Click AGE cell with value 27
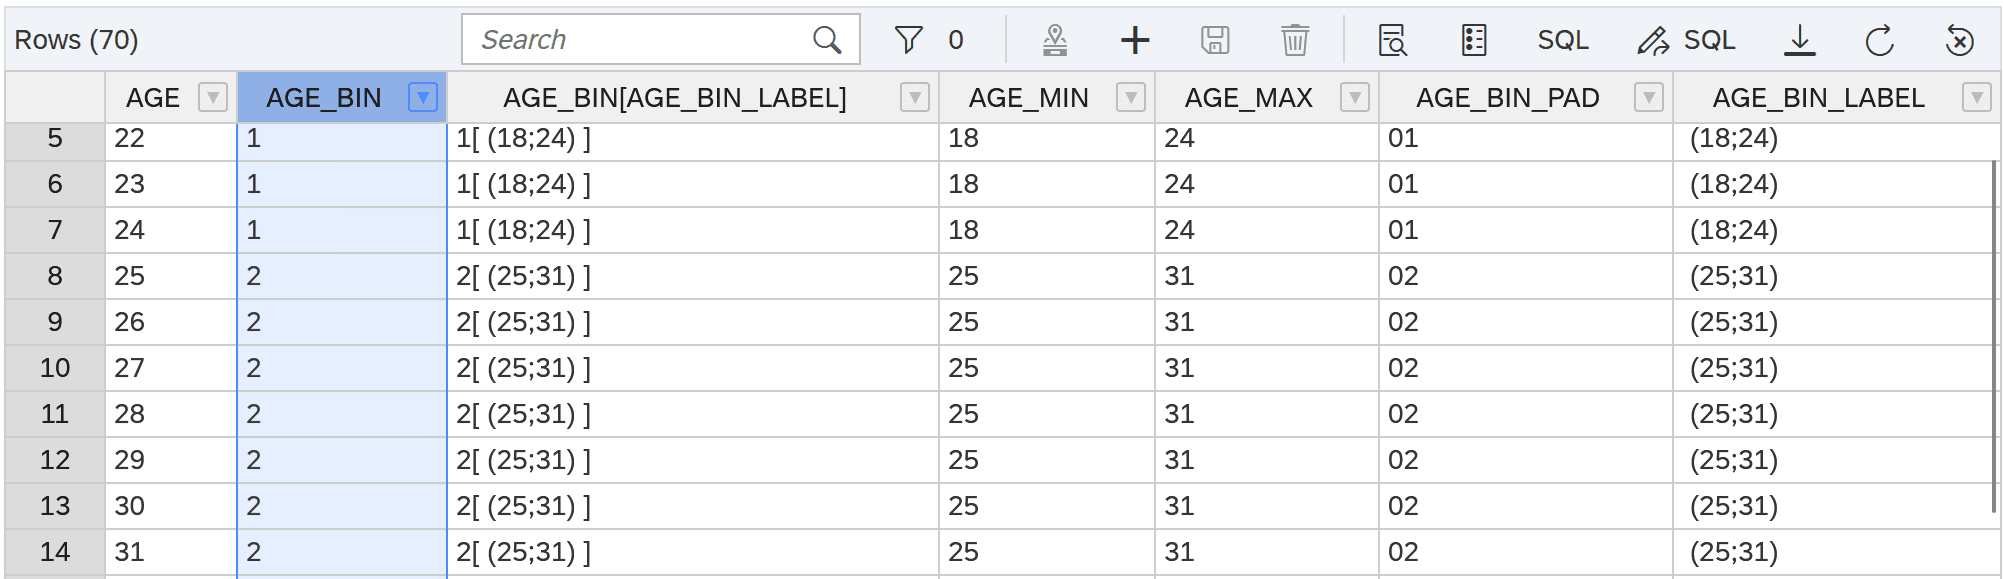Image resolution: width=2004 pixels, height=579 pixels. click(x=171, y=368)
